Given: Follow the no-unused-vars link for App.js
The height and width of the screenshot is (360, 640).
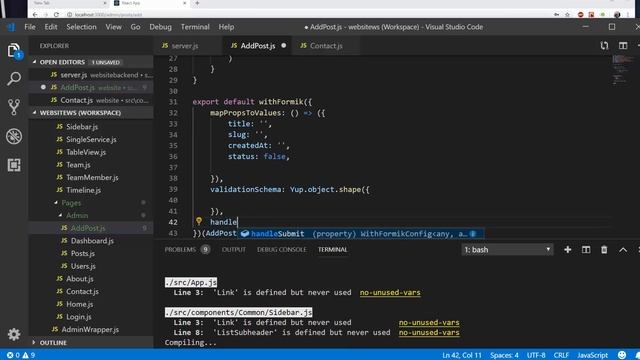Looking at the screenshot, I should click(390, 292).
